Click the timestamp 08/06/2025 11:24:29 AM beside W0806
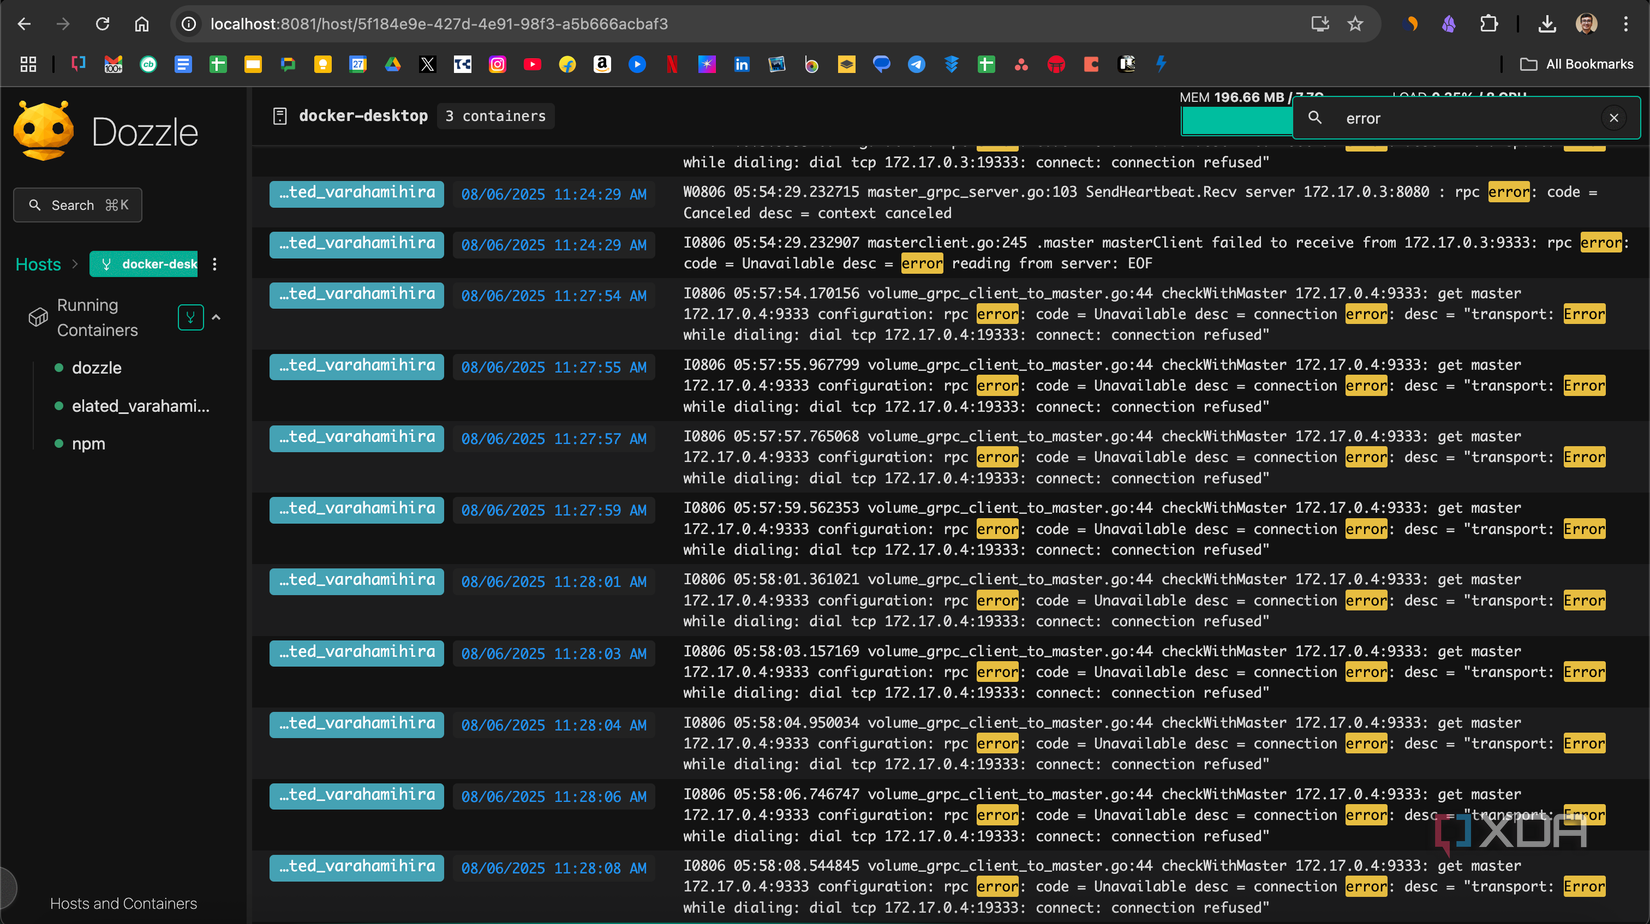The height and width of the screenshot is (924, 1650). [x=554, y=195]
